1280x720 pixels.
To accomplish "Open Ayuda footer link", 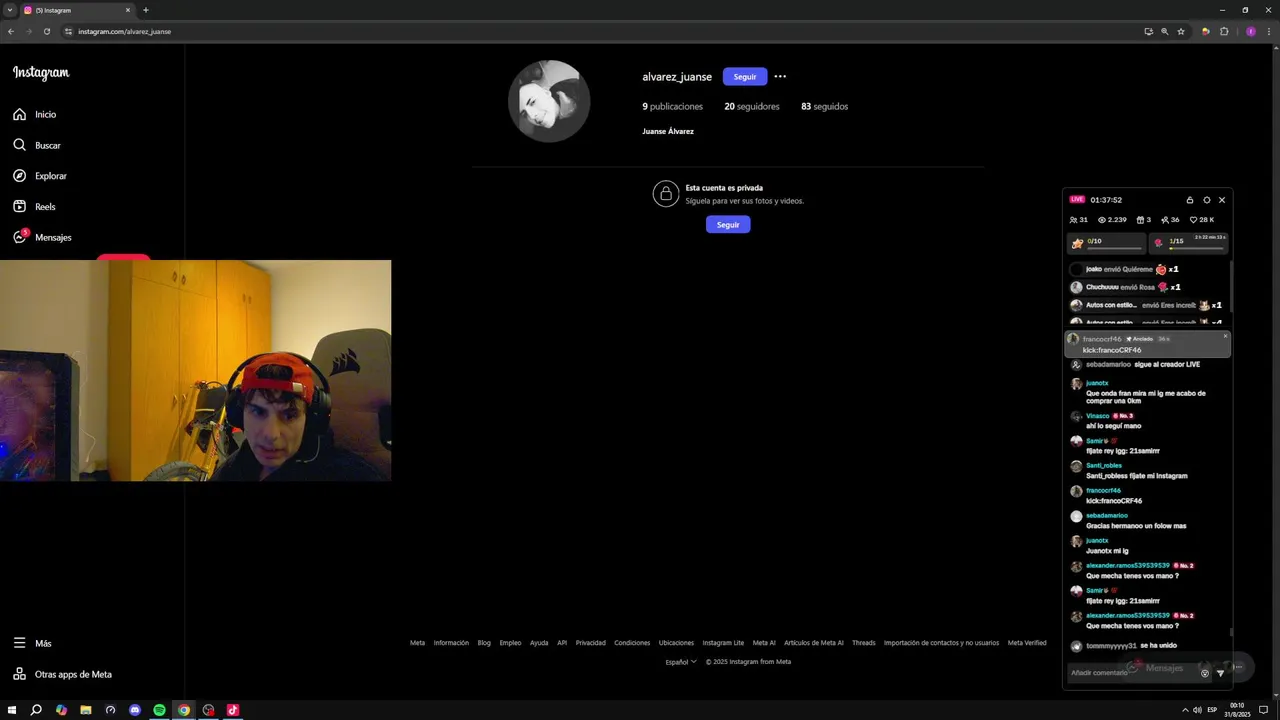I will 539,643.
